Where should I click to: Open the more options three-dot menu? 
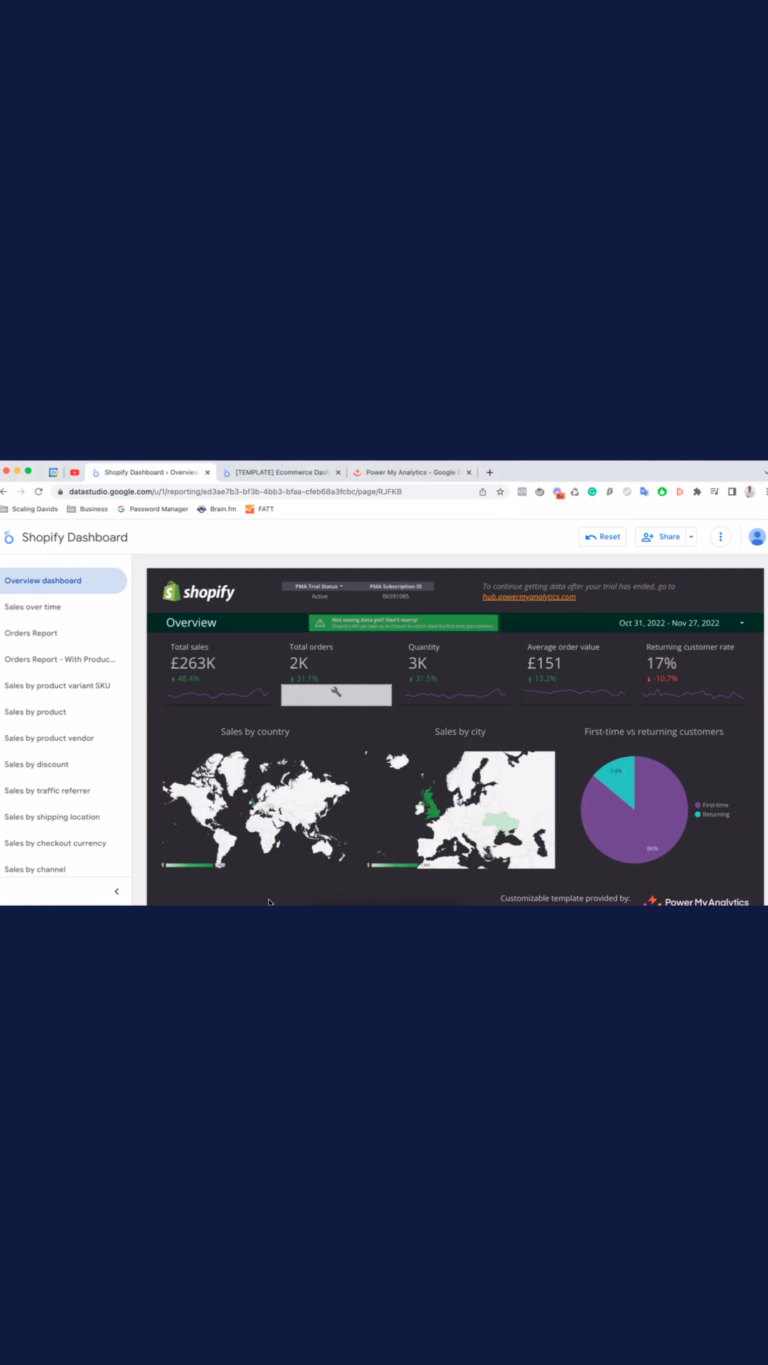pyautogui.click(x=720, y=537)
